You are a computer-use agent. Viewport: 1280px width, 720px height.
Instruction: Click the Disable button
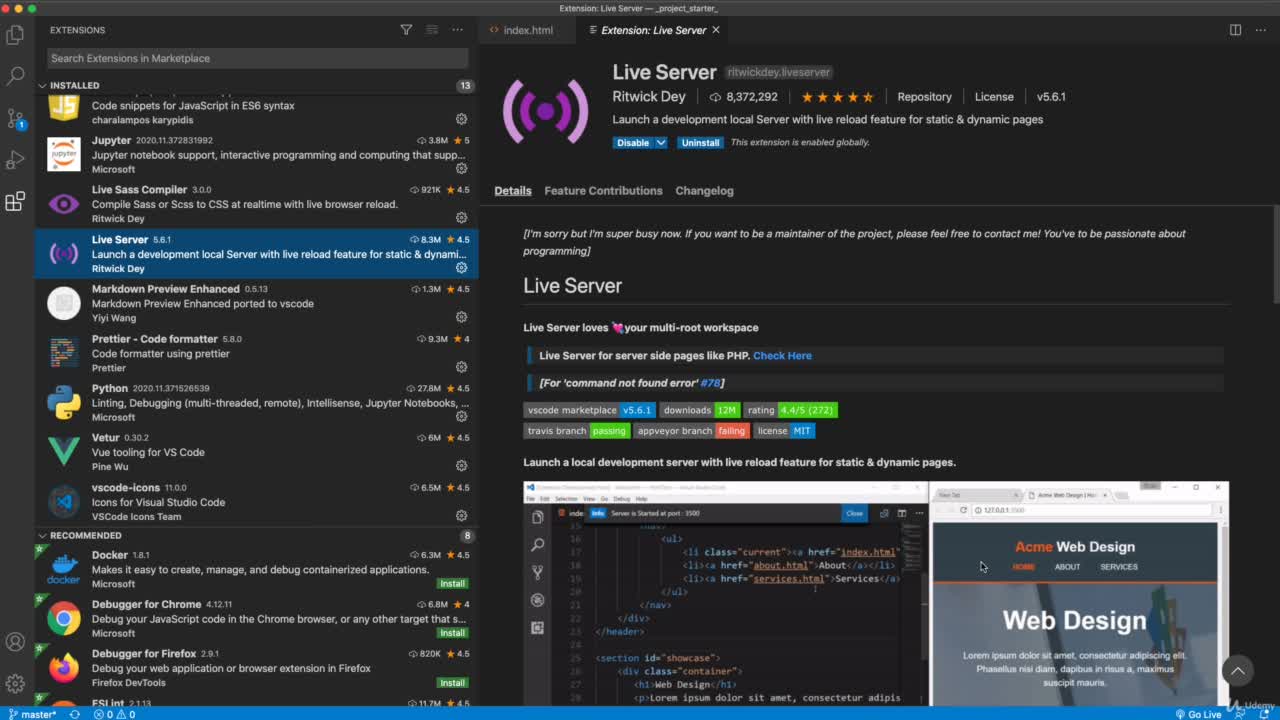pyautogui.click(x=633, y=143)
